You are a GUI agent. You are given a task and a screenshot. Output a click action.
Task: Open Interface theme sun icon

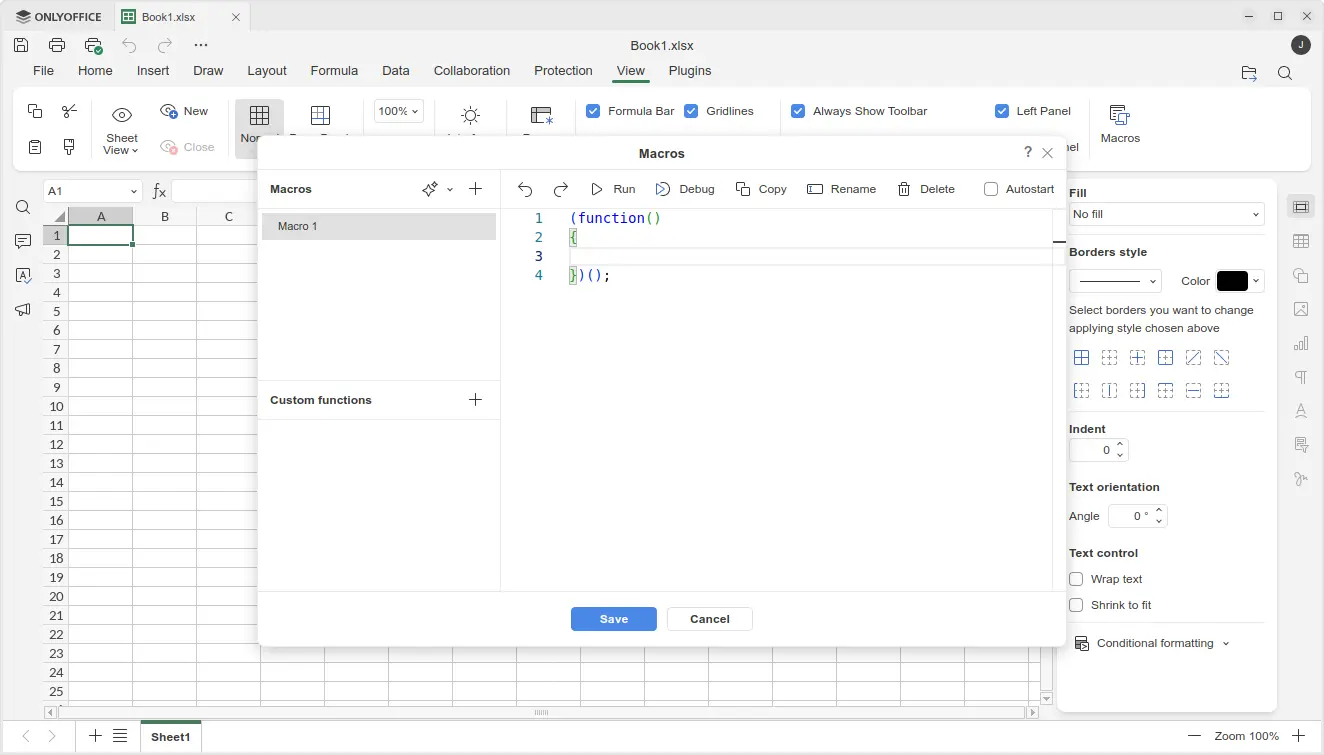point(470,116)
